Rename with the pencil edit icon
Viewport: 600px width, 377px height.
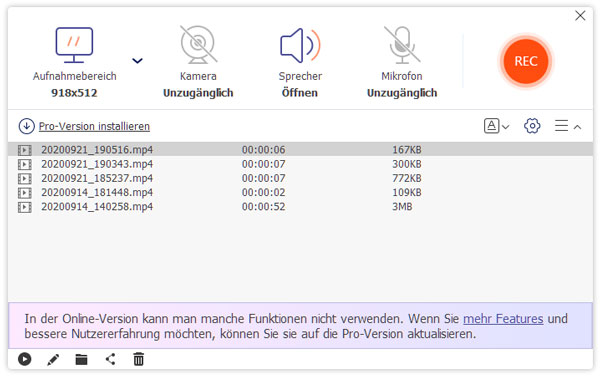[x=53, y=360]
